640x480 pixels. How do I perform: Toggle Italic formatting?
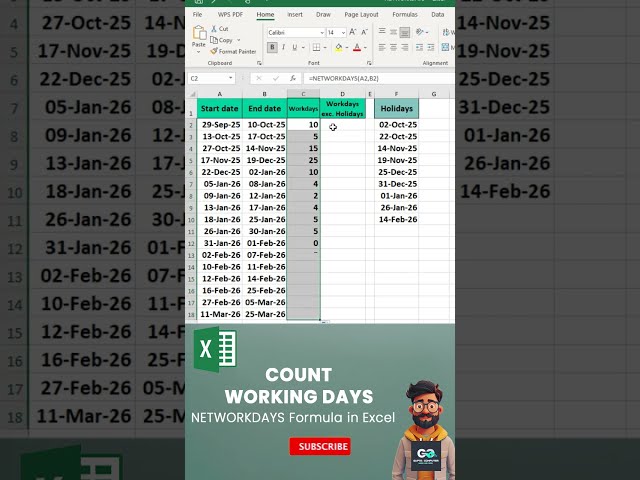pyautogui.click(x=283, y=47)
